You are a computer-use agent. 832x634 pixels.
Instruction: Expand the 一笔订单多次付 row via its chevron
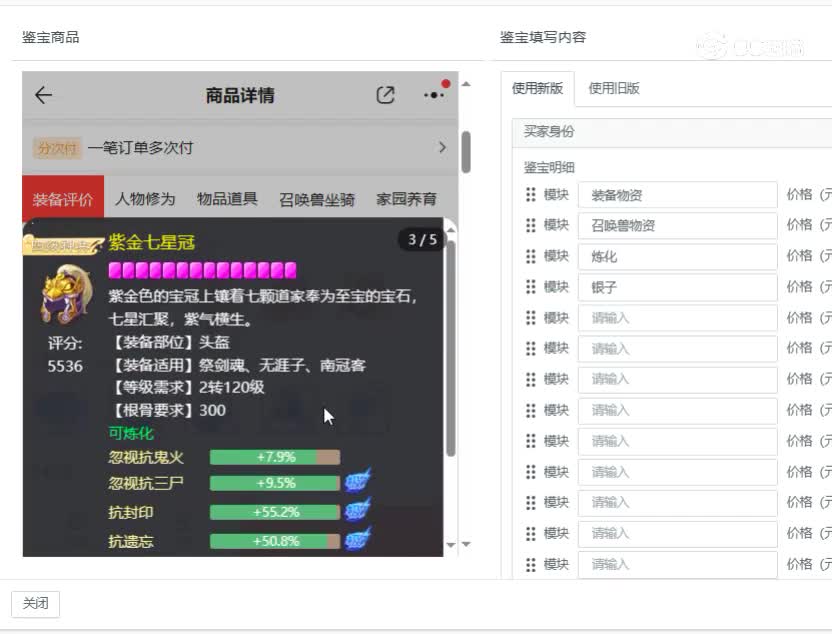coord(441,146)
